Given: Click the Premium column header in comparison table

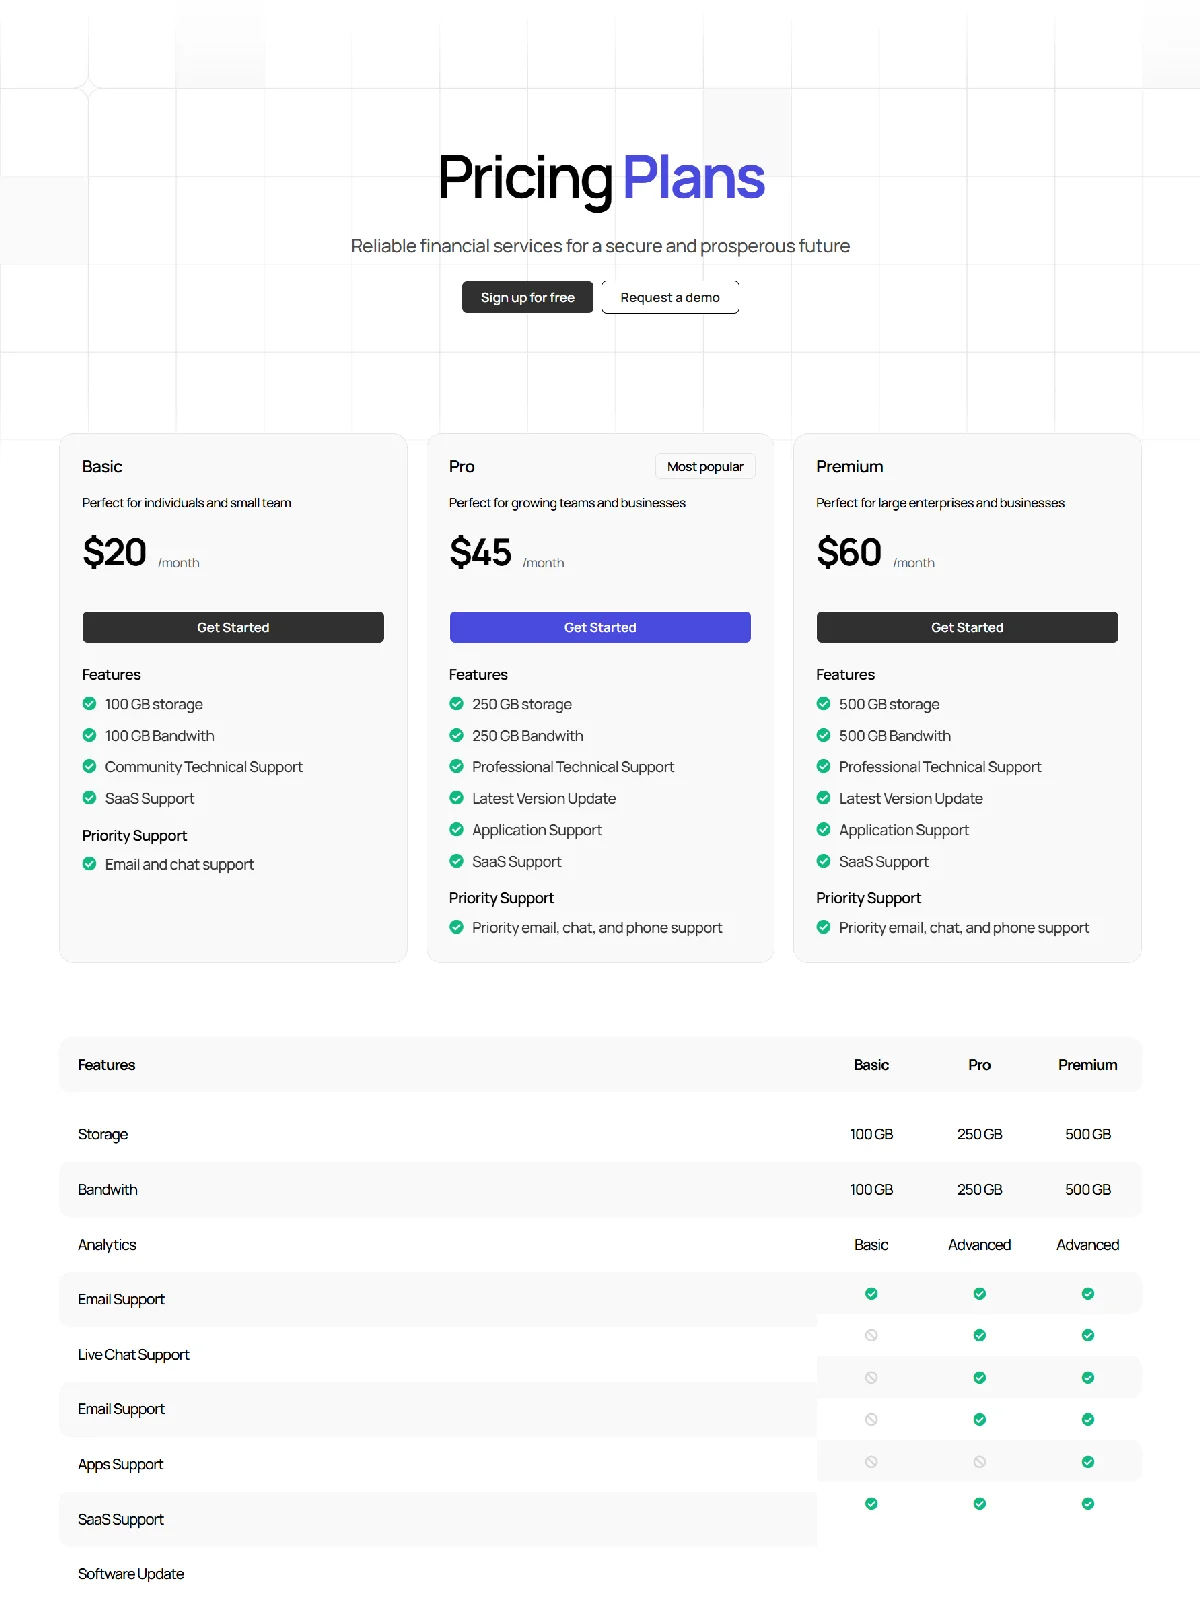Looking at the screenshot, I should click(x=1088, y=1065).
